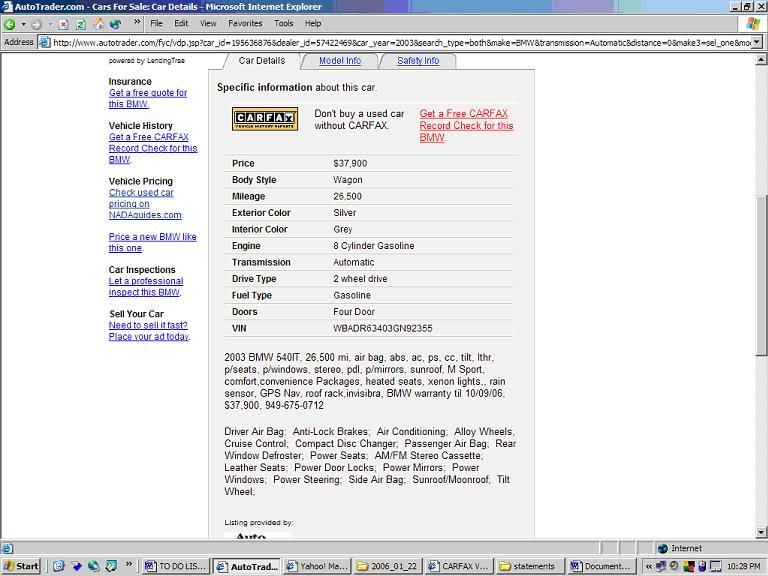Click the page icon in the status bar

pos(7,548)
